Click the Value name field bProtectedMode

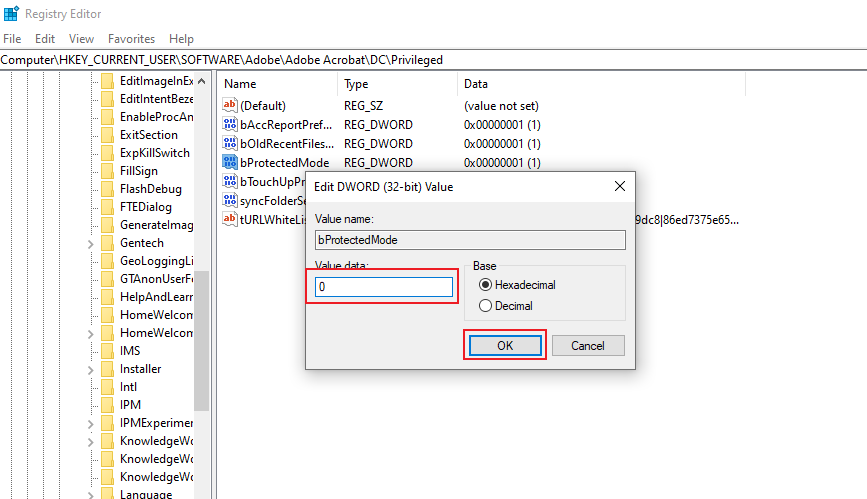(x=470, y=240)
